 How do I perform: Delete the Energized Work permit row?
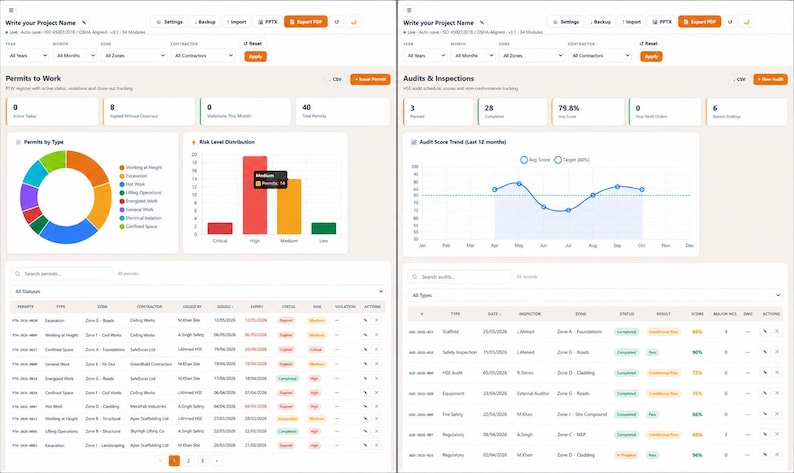click(377, 378)
